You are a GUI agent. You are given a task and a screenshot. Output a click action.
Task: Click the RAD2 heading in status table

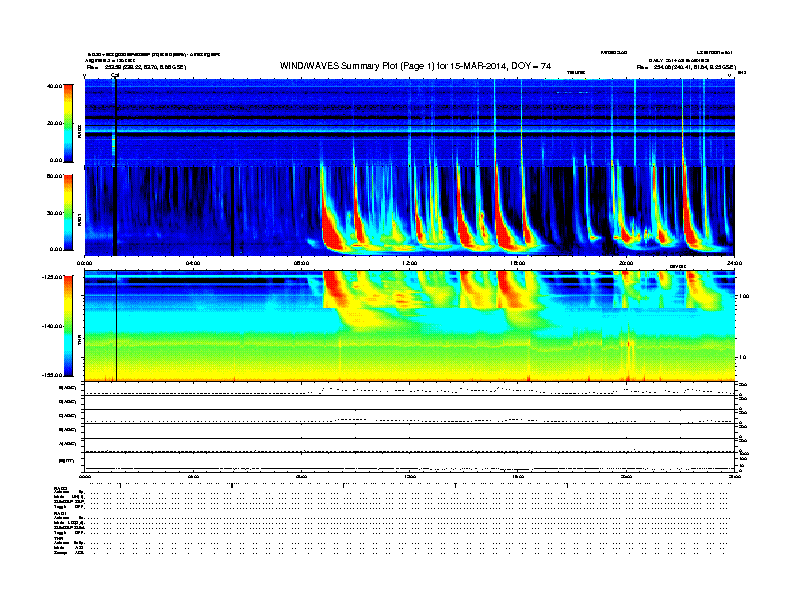coord(60,488)
